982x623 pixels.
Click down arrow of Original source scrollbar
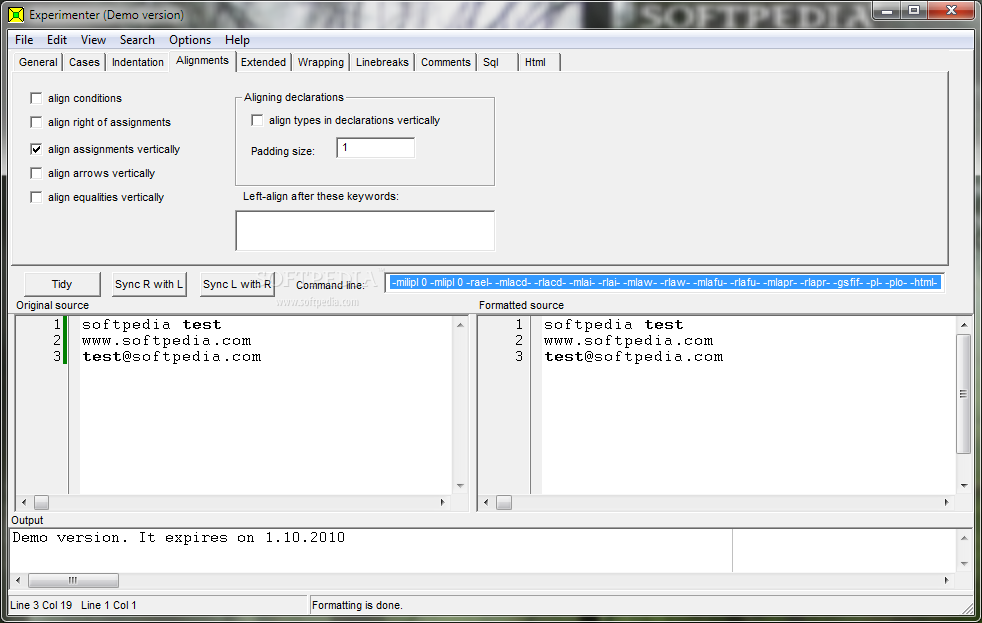point(460,486)
